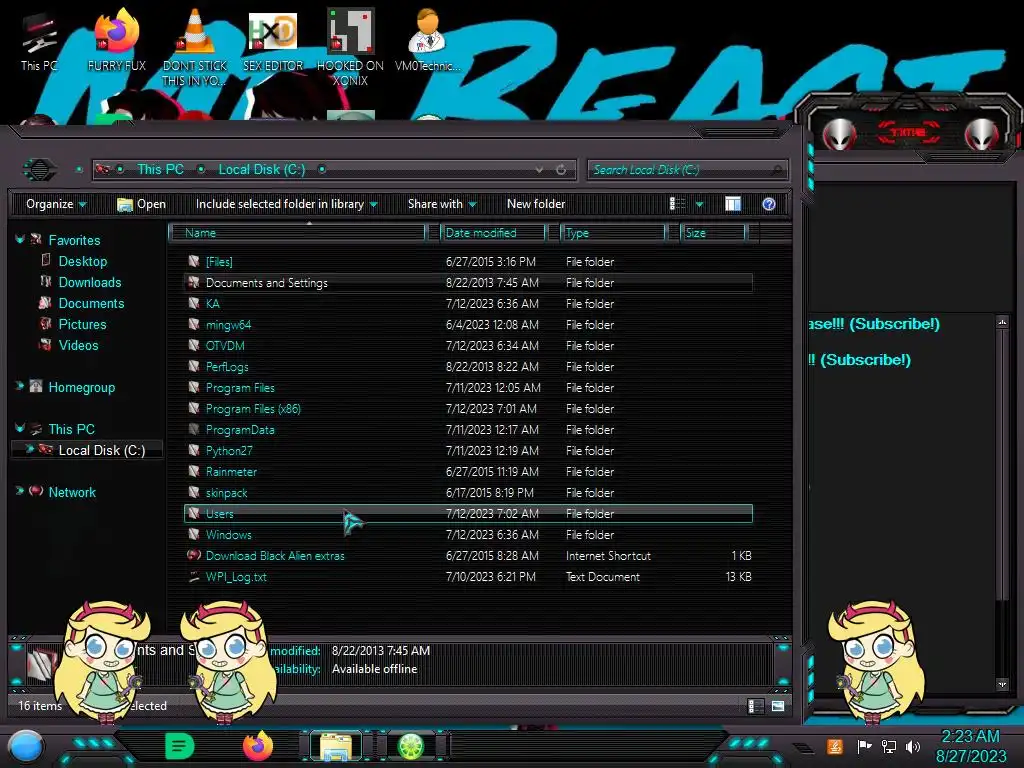This screenshot has height=768, width=1024.
Task: Select the WPI_Log.txt file
Action: [468, 577]
